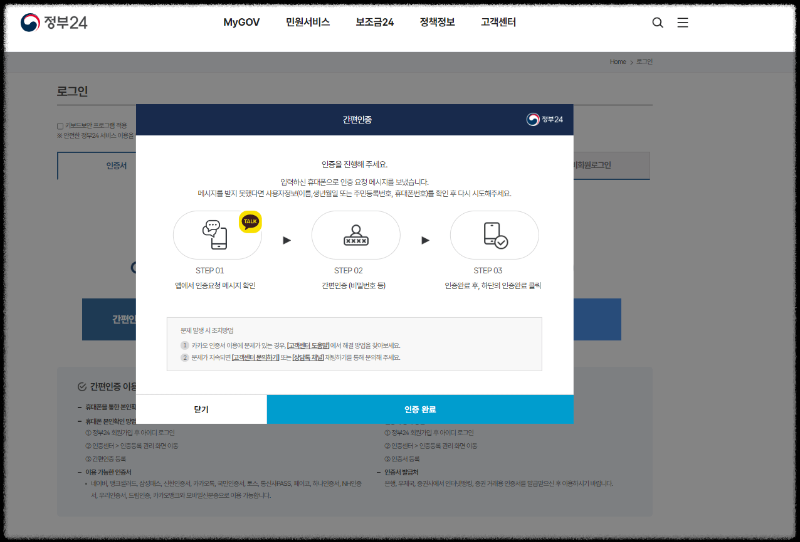Click the 간편인증 (비밀번호 등) text

(x=354, y=286)
